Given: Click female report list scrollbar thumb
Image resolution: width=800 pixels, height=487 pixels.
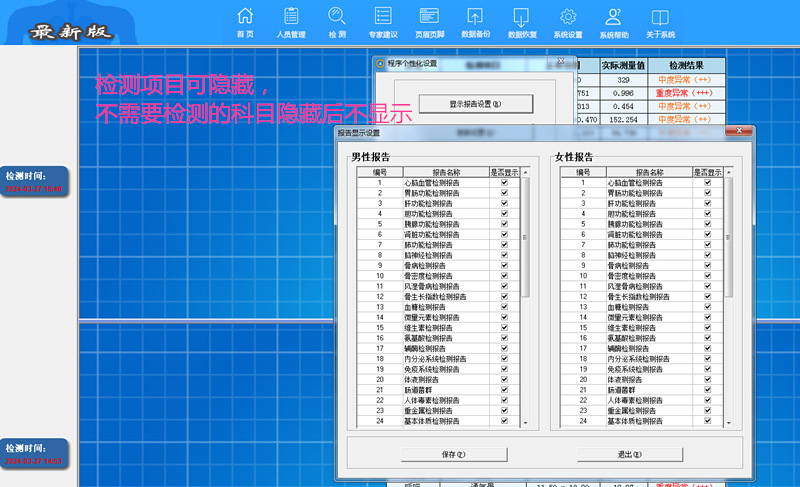Looking at the screenshot, I should 729,238.
